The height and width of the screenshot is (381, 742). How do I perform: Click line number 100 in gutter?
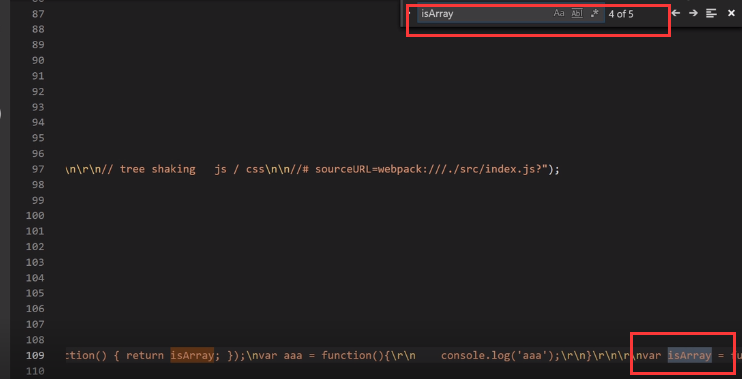click(x=34, y=215)
